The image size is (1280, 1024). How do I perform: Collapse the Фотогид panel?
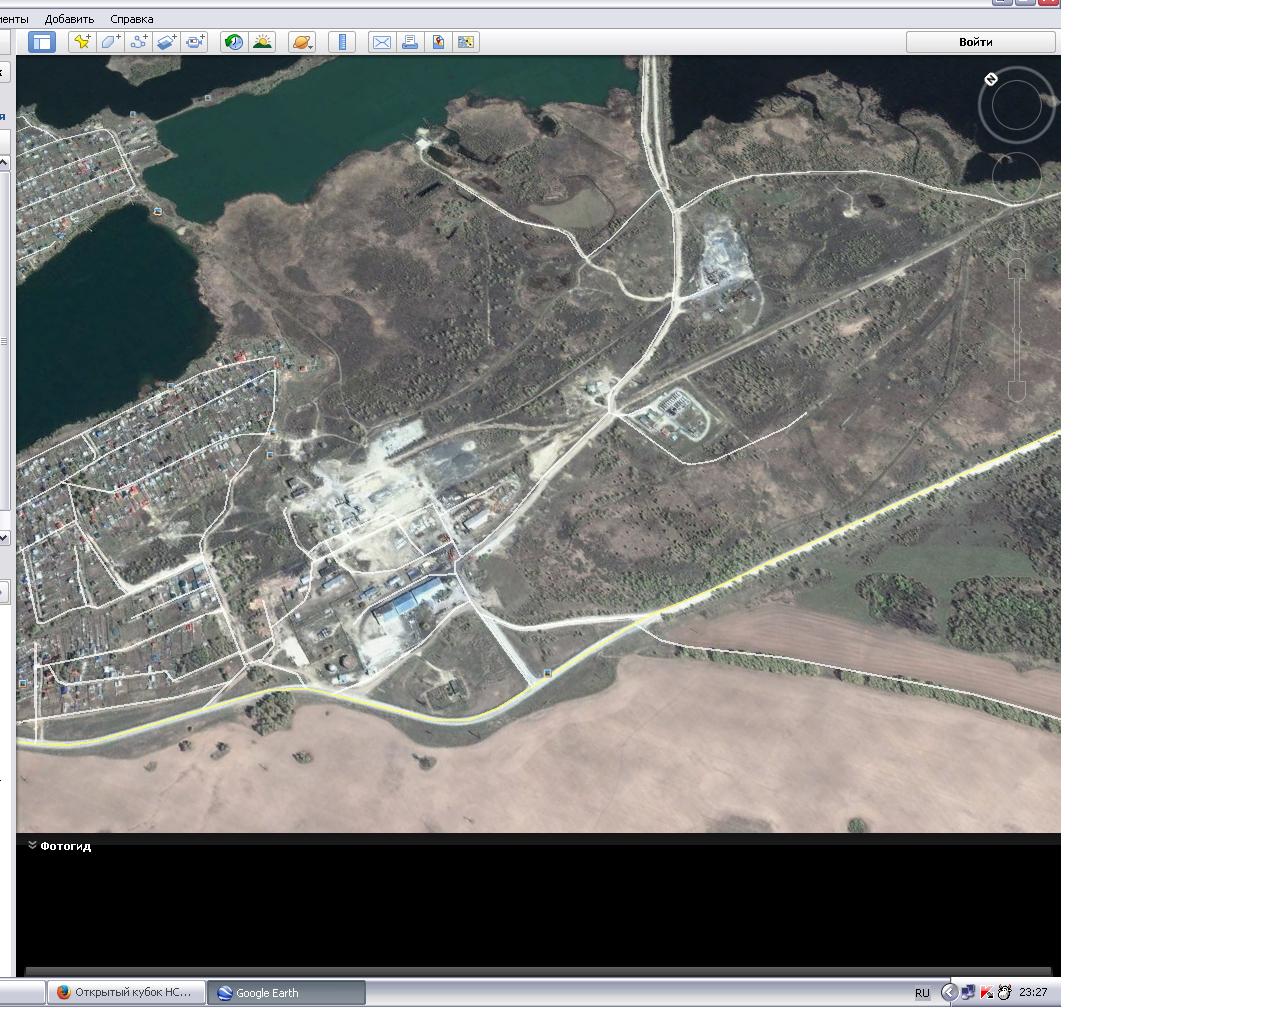(33, 846)
